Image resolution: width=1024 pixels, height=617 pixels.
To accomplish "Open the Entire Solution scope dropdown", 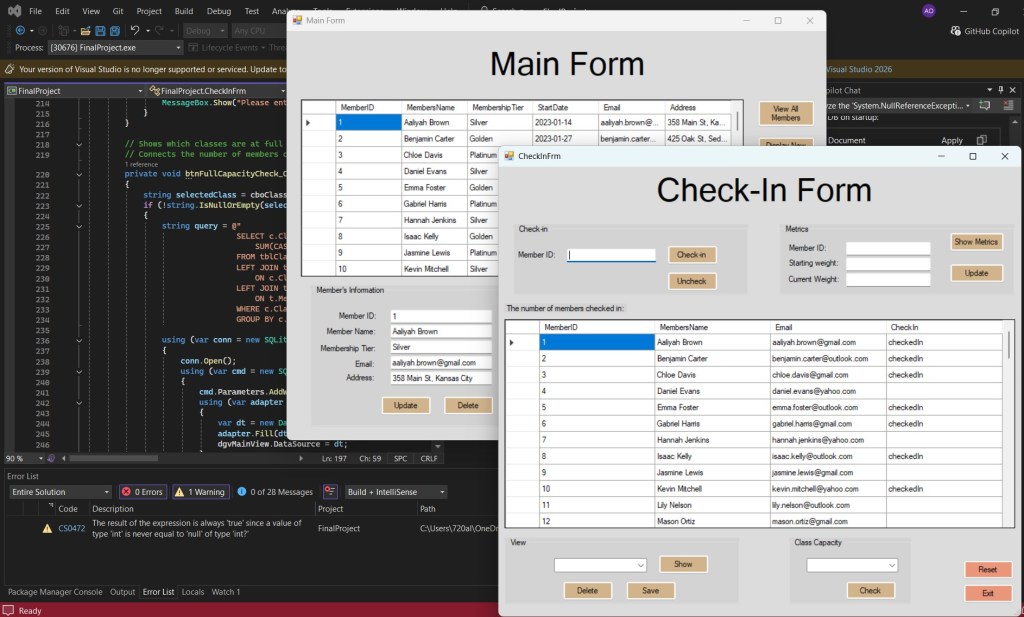I will (x=60, y=492).
